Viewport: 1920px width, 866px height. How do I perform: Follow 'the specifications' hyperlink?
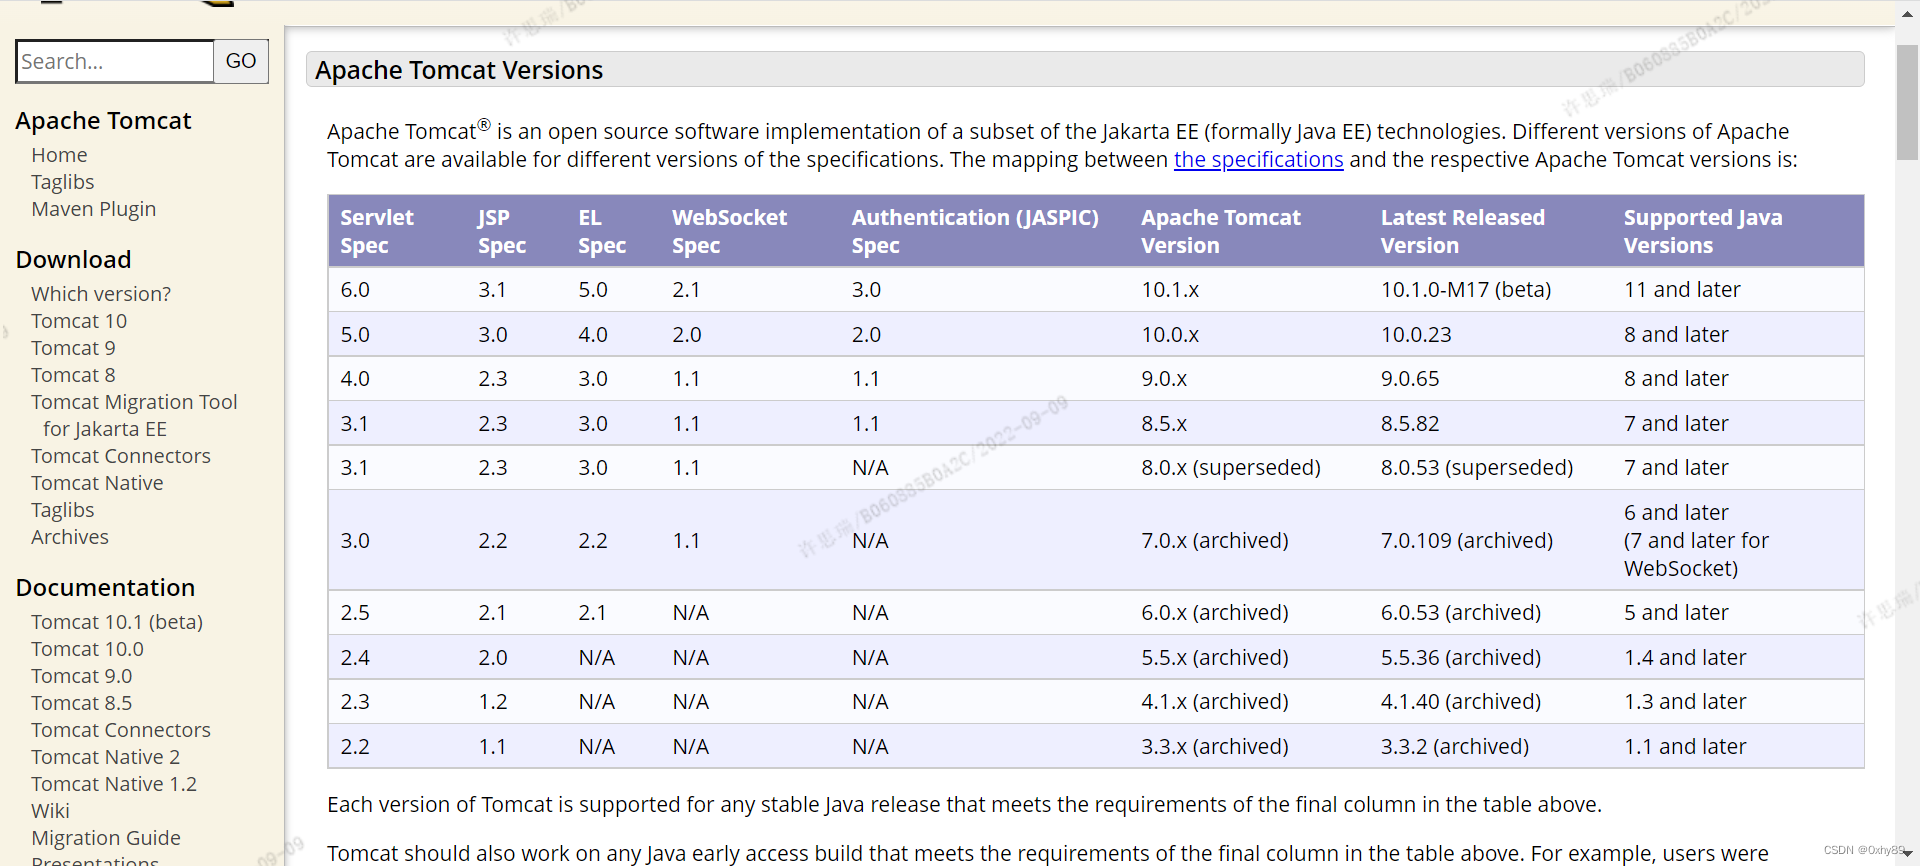pyautogui.click(x=1258, y=160)
